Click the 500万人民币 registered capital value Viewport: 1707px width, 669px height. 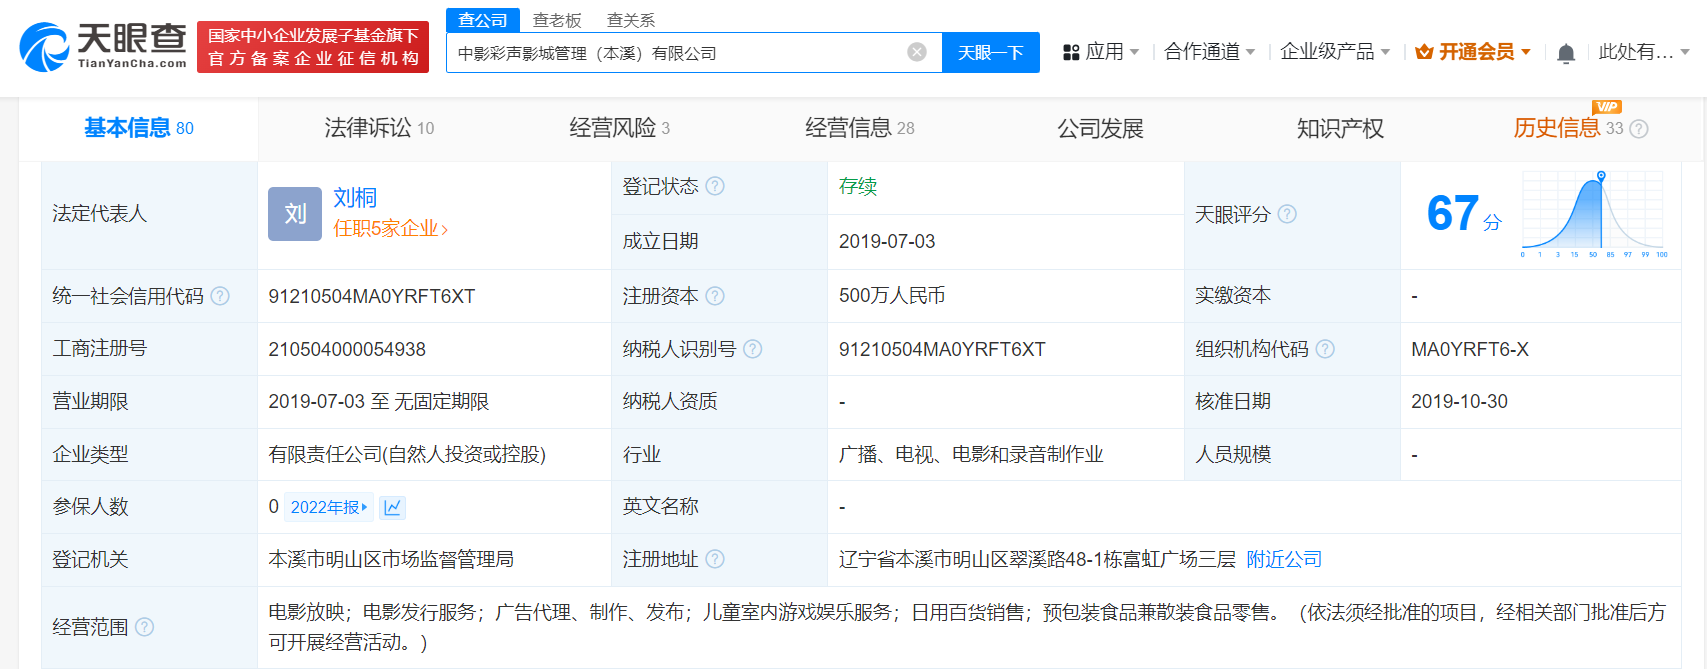point(892,296)
